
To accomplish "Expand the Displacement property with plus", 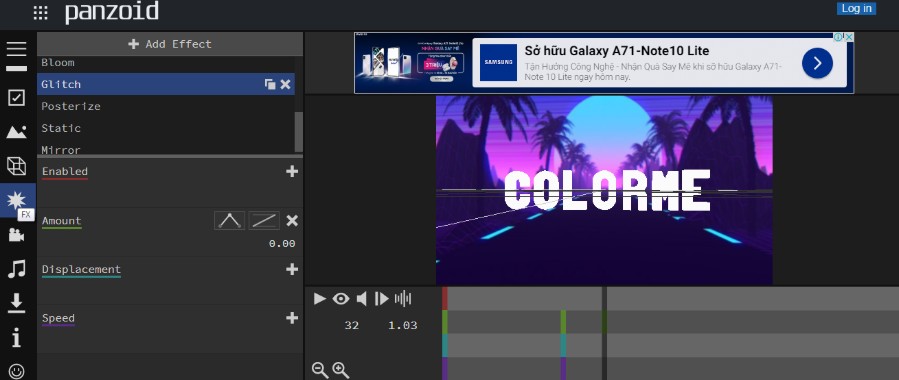I will pos(292,269).
